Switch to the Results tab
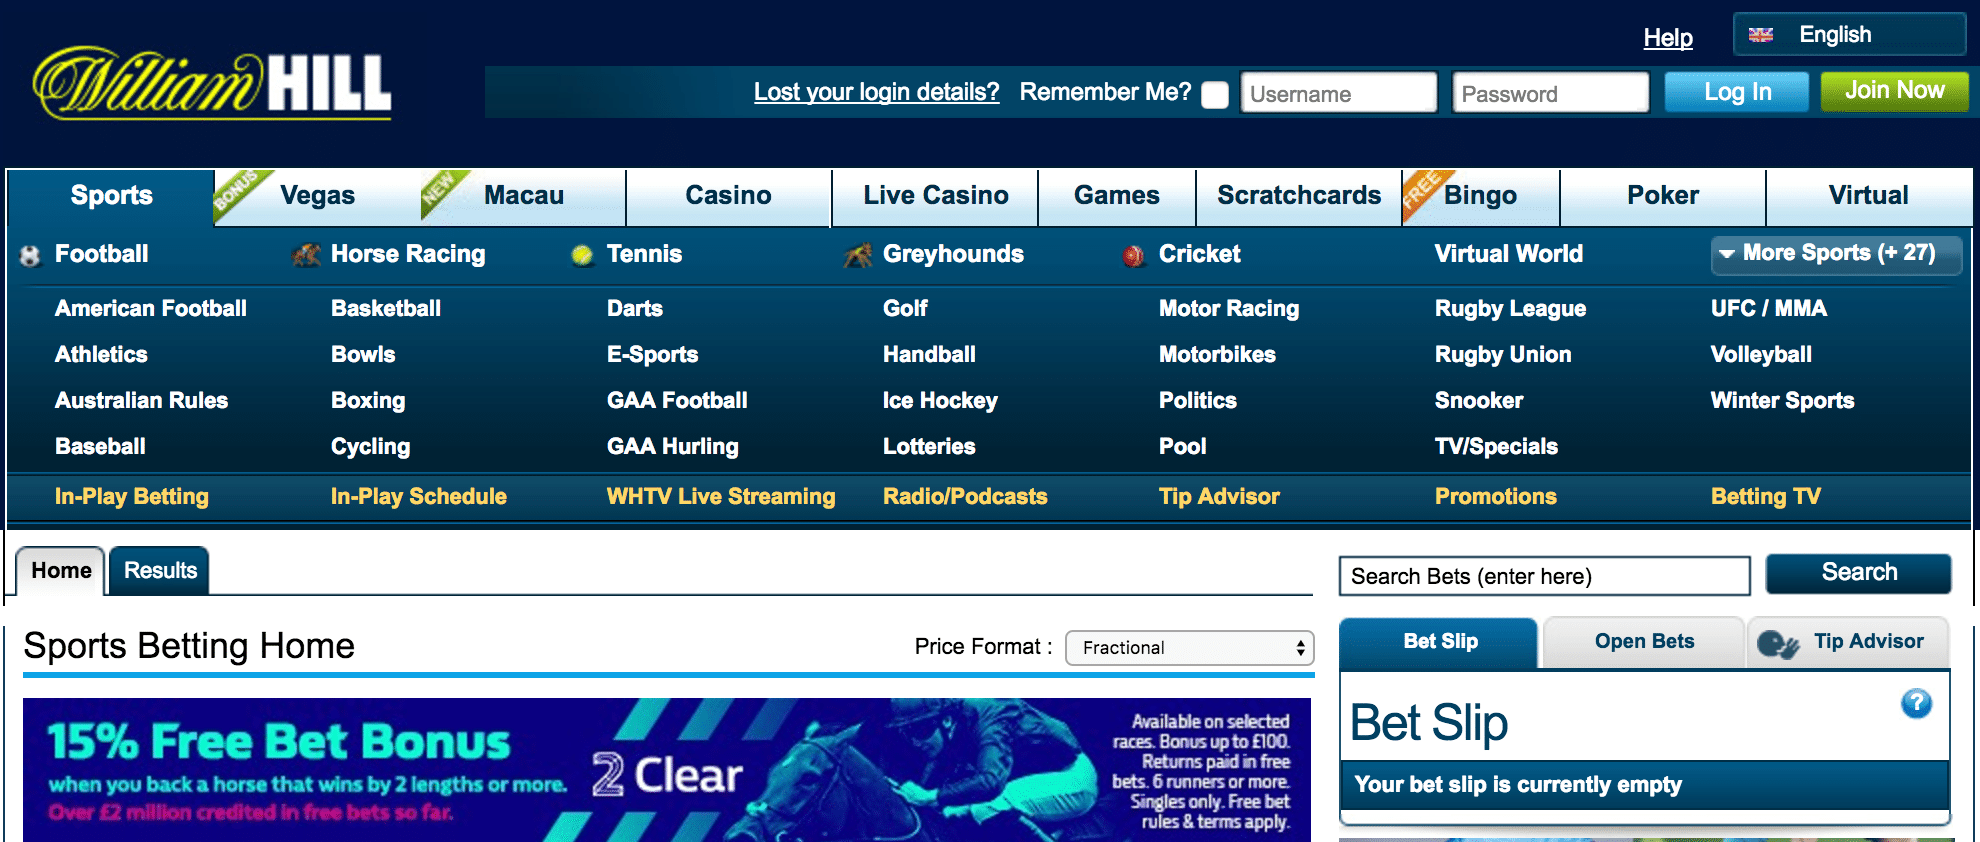This screenshot has height=842, width=1980. (x=160, y=571)
